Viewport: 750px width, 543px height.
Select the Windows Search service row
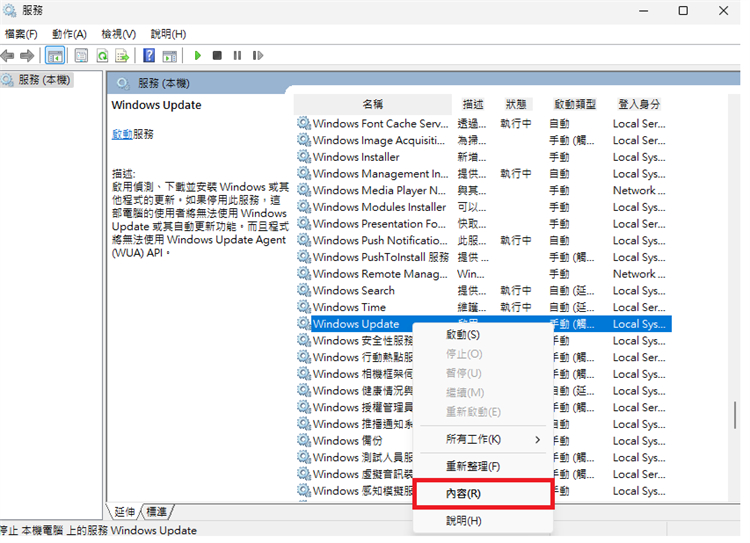[484, 291]
